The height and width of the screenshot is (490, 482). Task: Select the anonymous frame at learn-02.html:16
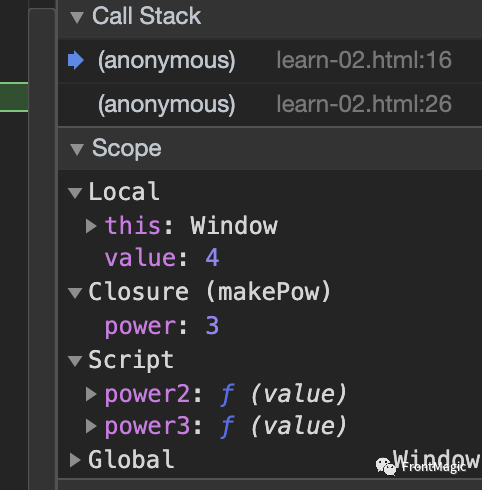tap(270, 60)
